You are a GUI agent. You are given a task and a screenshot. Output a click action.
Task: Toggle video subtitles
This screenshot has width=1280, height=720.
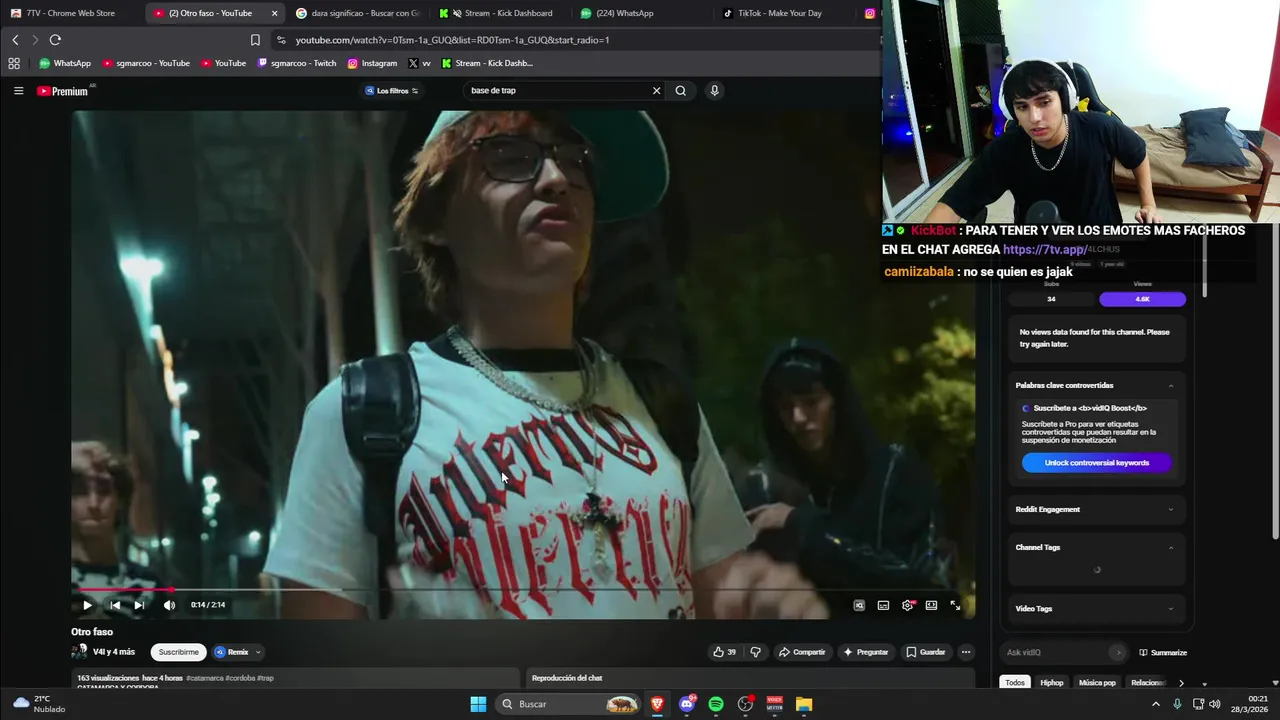[883, 605]
